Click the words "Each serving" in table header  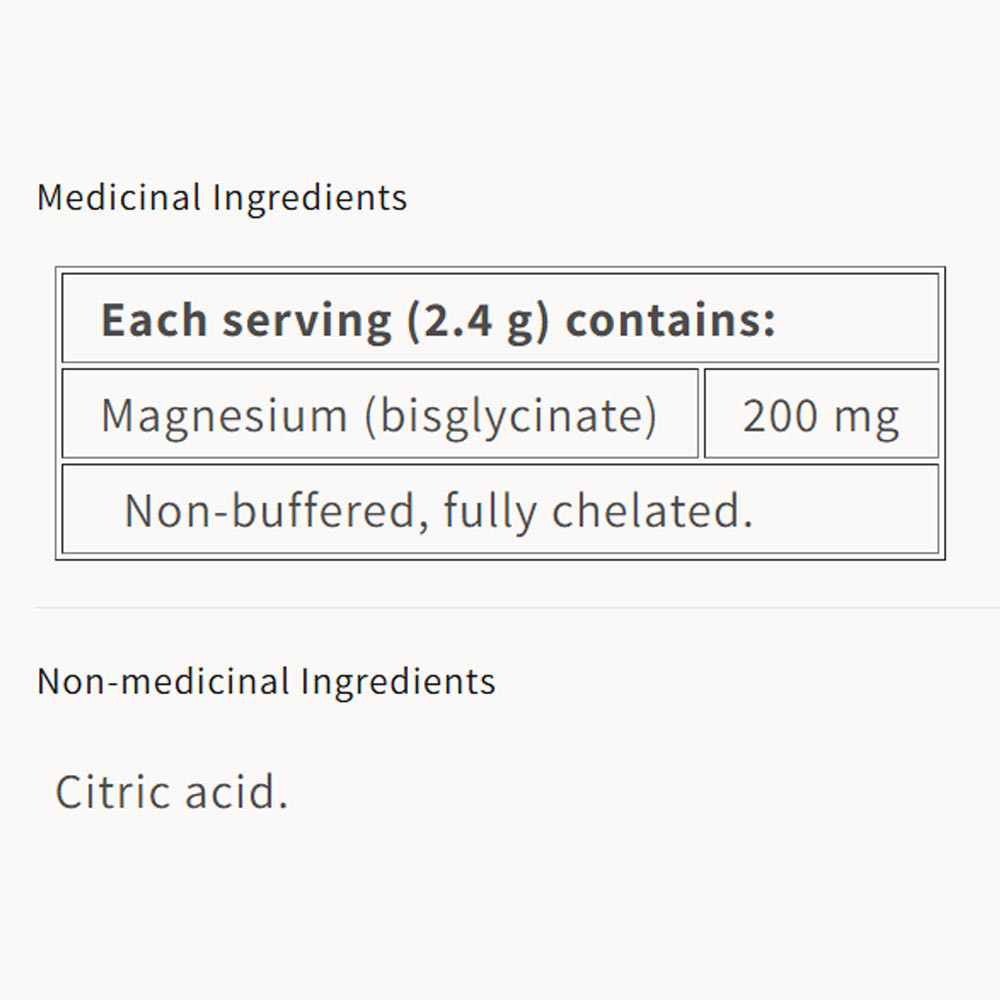[x=246, y=320]
